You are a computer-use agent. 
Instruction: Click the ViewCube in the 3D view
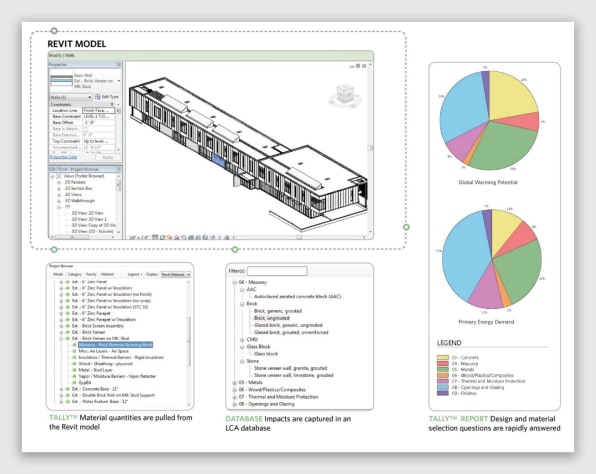pyautogui.click(x=345, y=94)
